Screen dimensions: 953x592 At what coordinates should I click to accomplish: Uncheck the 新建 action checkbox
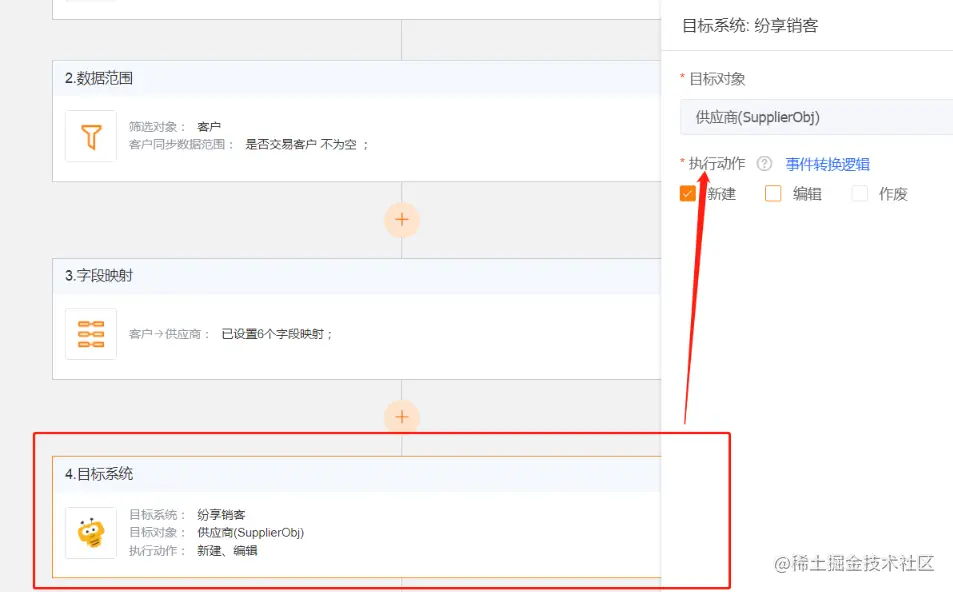pyautogui.click(x=687, y=193)
